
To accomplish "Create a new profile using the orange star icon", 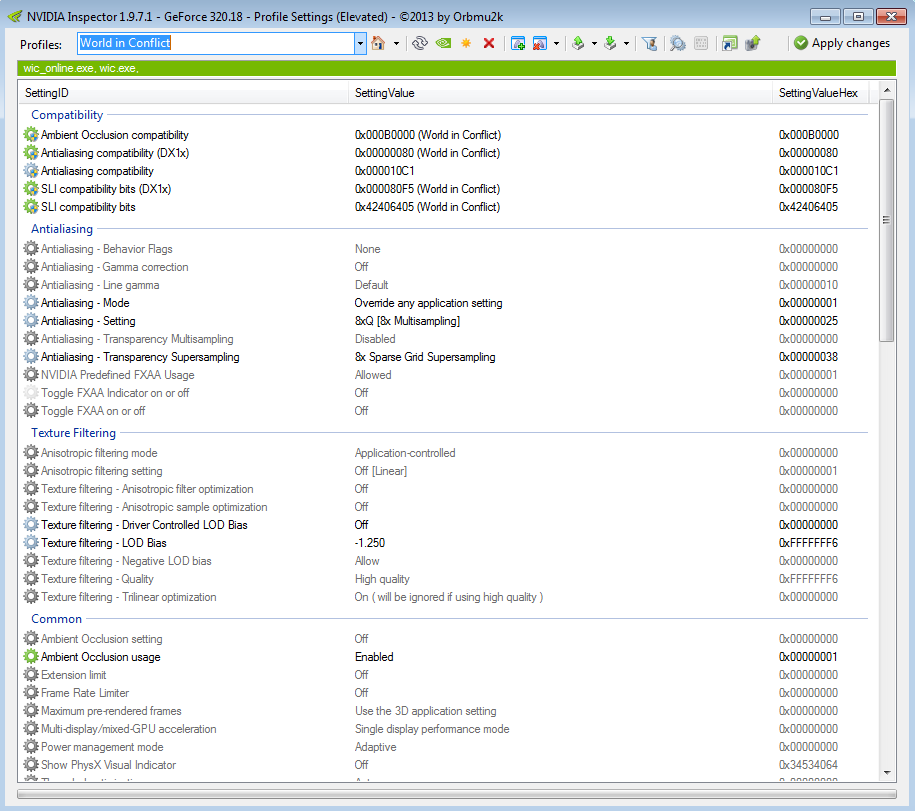I will (x=466, y=43).
